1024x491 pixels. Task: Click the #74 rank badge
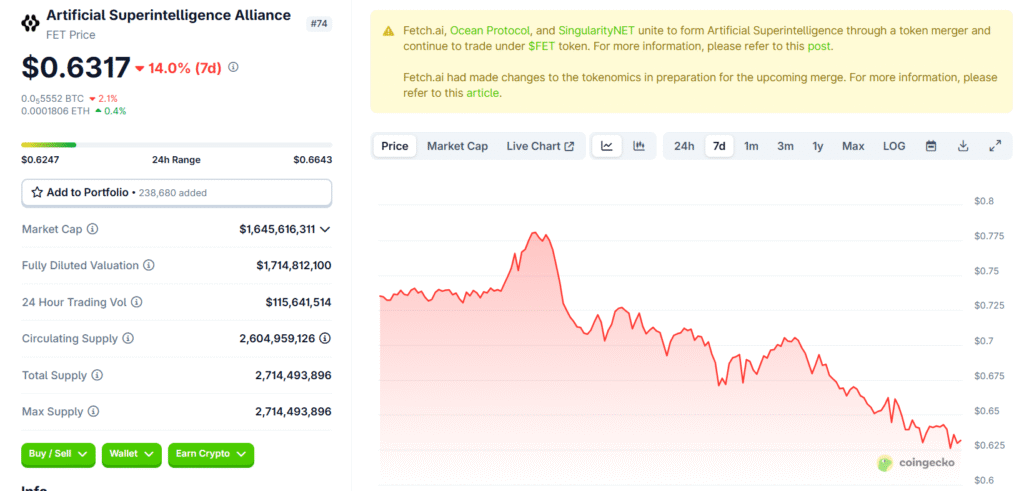pyautogui.click(x=318, y=24)
